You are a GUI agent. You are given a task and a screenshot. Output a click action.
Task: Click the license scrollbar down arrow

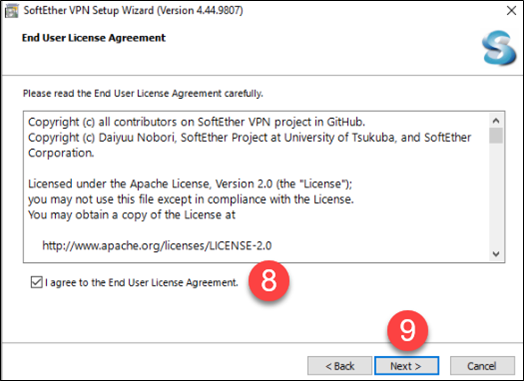click(496, 254)
